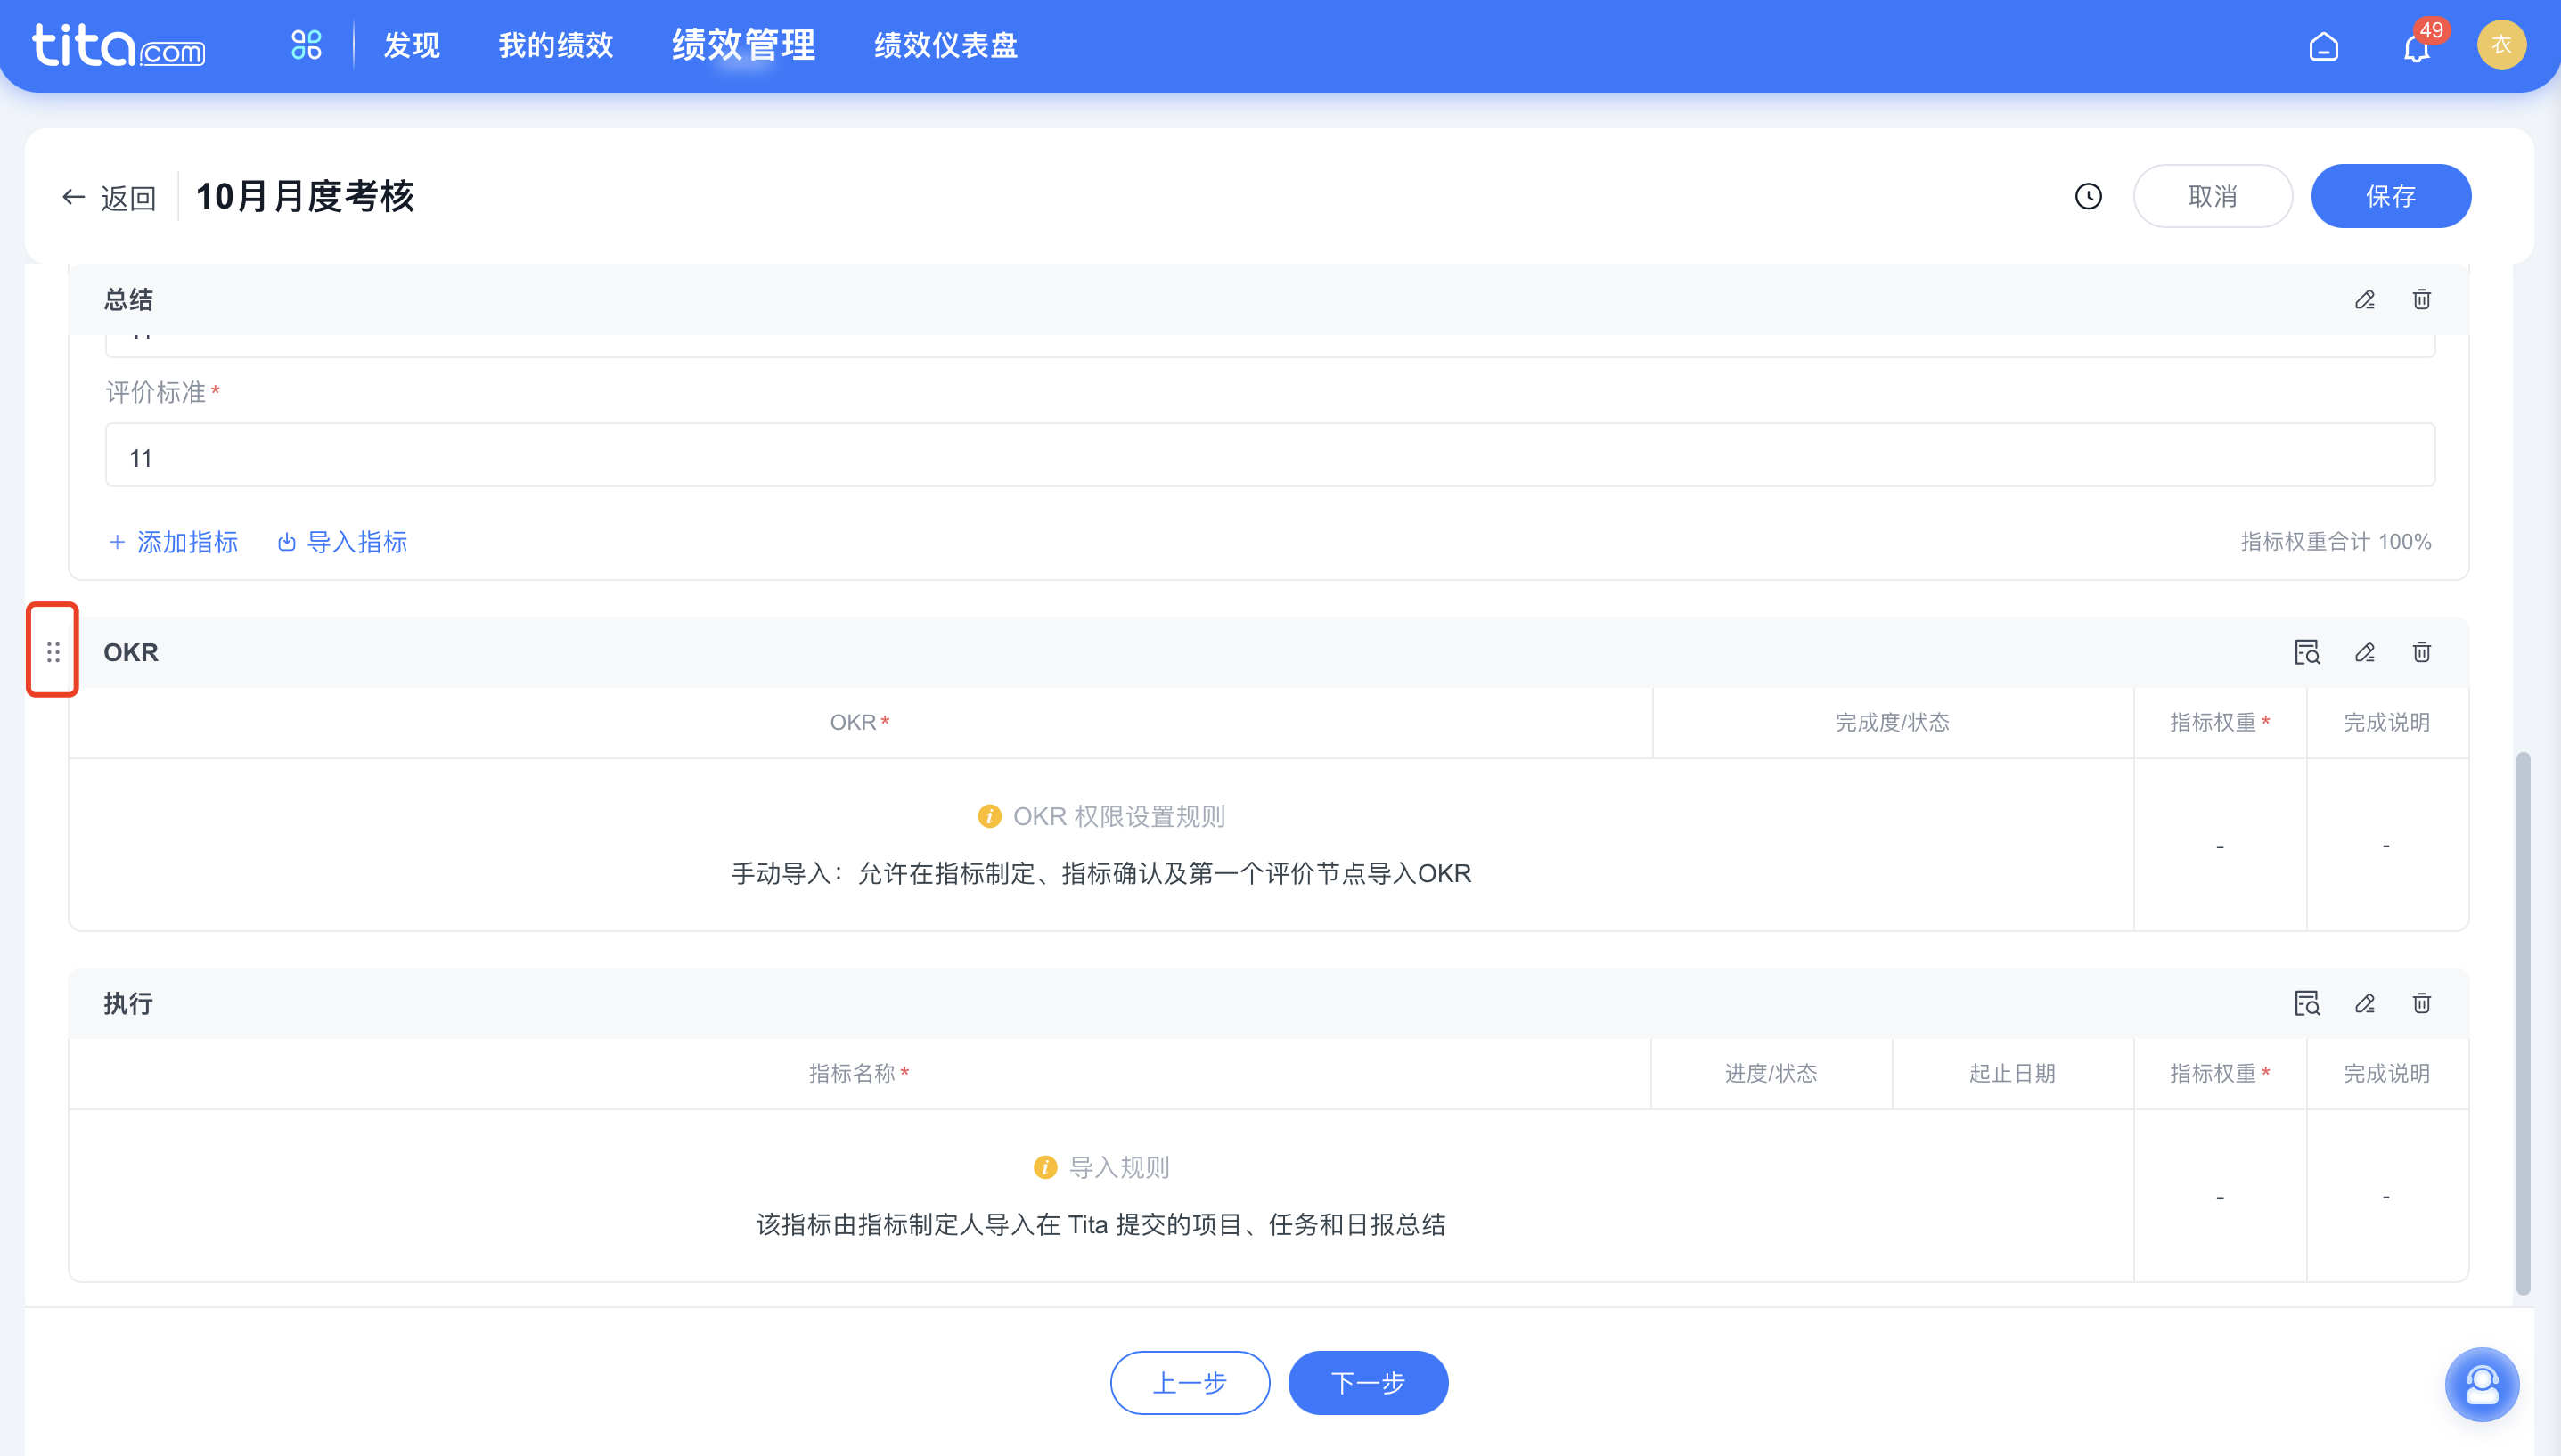The width and height of the screenshot is (2561, 1456).
Task: Focus the 评价标准 input containing 11
Action: tap(1270, 455)
